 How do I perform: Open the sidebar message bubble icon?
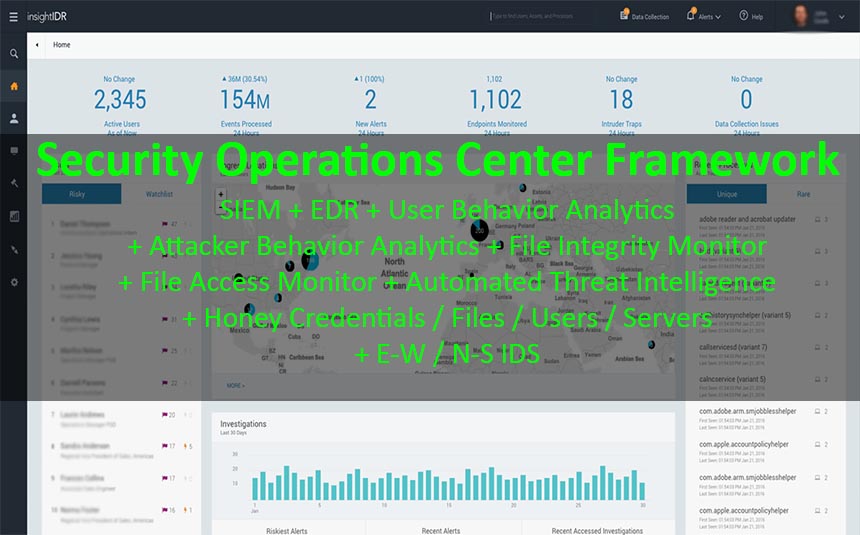click(14, 150)
